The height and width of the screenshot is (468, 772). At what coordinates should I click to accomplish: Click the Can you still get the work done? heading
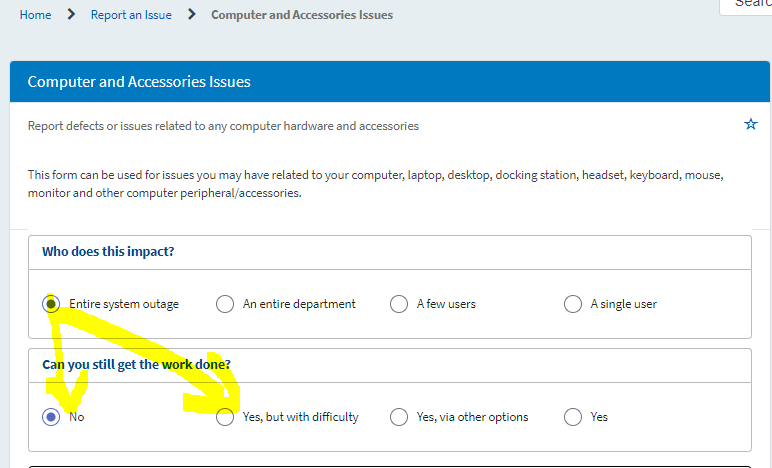(x=136, y=364)
